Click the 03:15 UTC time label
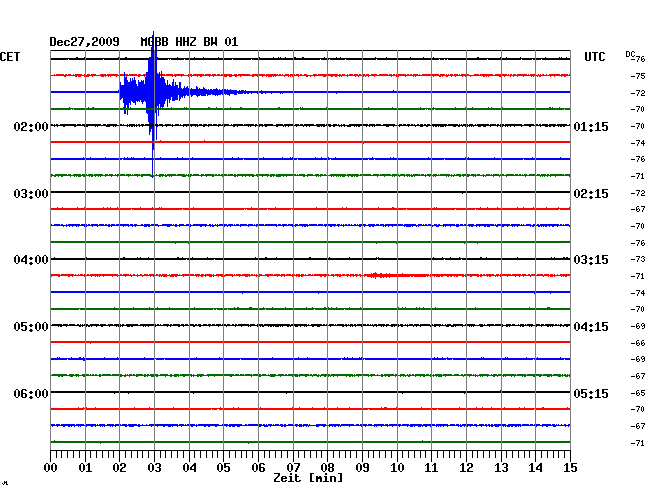This screenshot has height=494, width=650. pyautogui.click(x=591, y=260)
